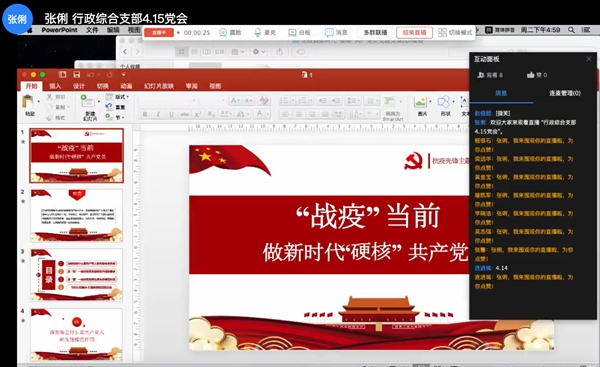Click the like thumbs-up icon
The width and height of the screenshot is (600, 367).
click(530, 75)
